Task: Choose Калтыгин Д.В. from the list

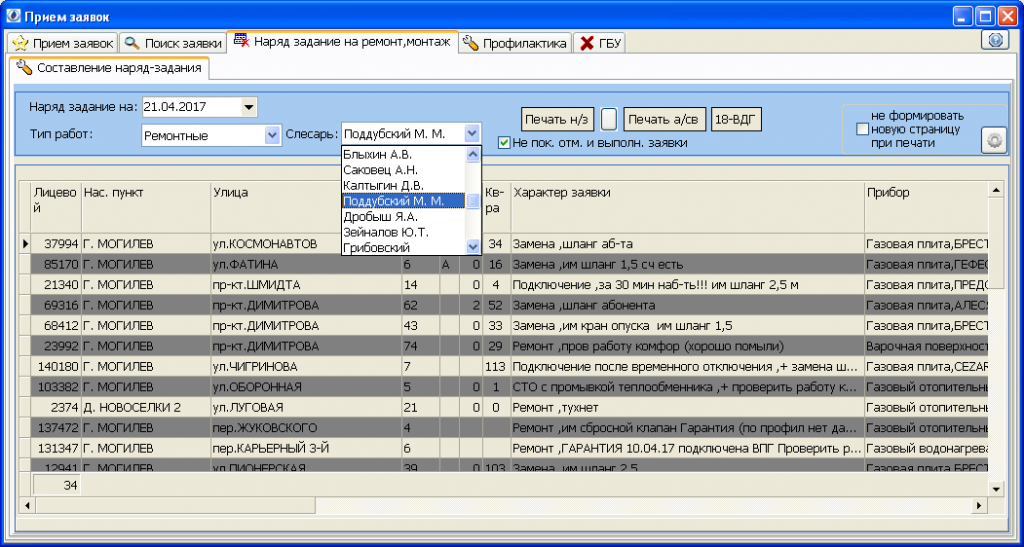Action: [403, 185]
